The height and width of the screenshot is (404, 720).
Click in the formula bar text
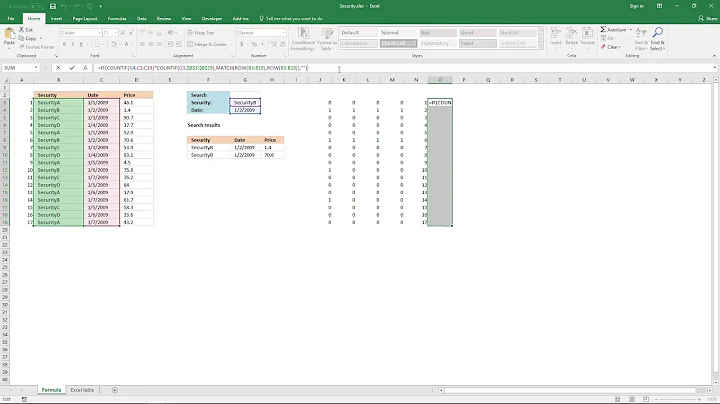202,68
